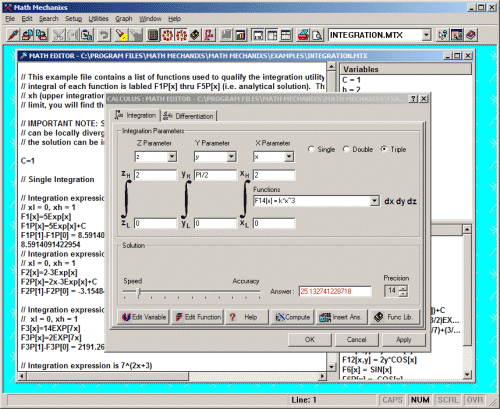The image size is (500, 409).
Task: Click the Edit Variable button
Action: (144, 317)
